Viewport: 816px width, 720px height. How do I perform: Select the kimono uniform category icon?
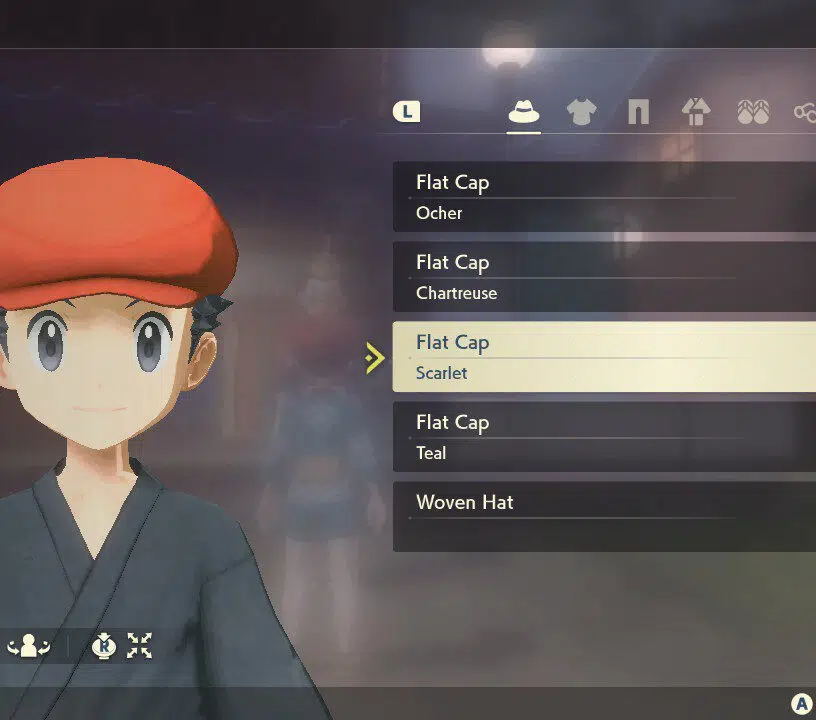696,111
